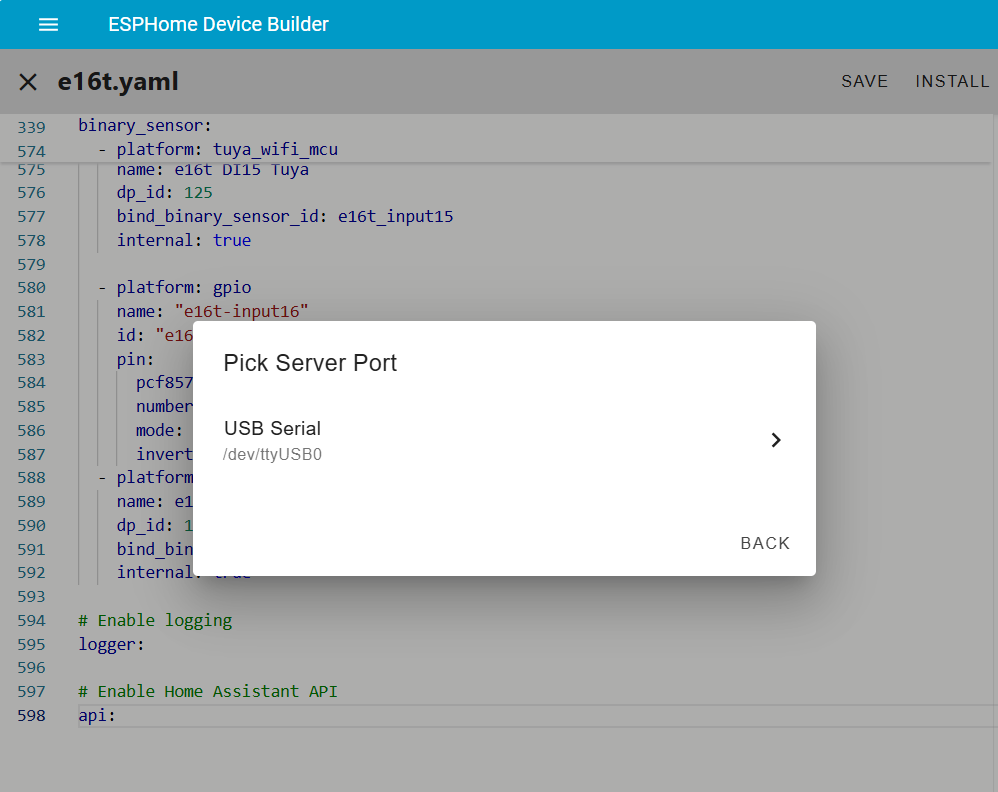Click the '# Enable logging' comment line
Viewport: 998px width, 792px height.
pos(155,621)
